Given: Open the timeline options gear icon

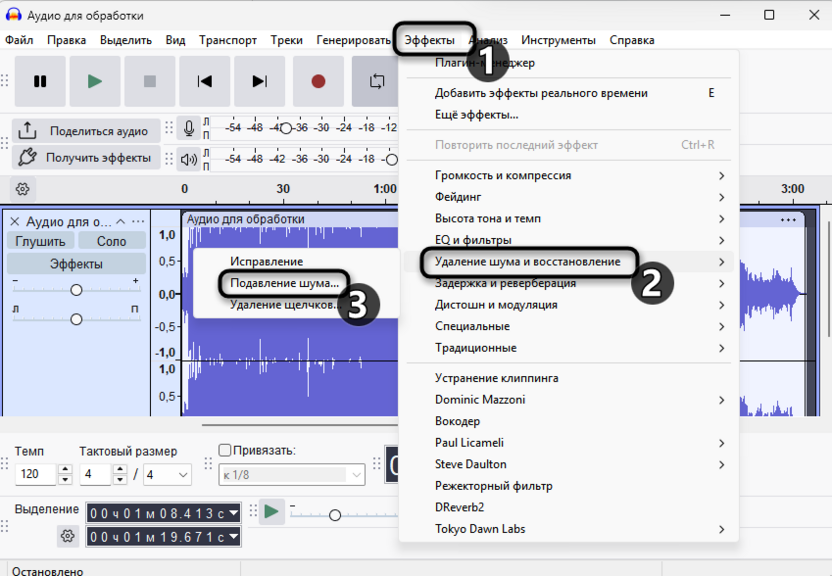Looking at the screenshot, I should click(x=23, y=189).
